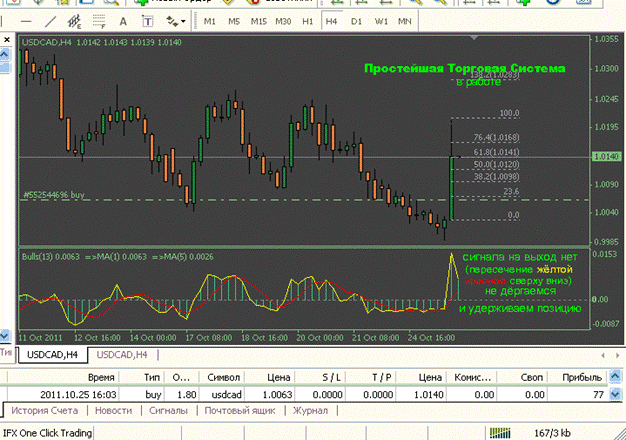Click the 1.80 lot size cell
The width and height of the screenshot is (626, 440).
(186, 395)
